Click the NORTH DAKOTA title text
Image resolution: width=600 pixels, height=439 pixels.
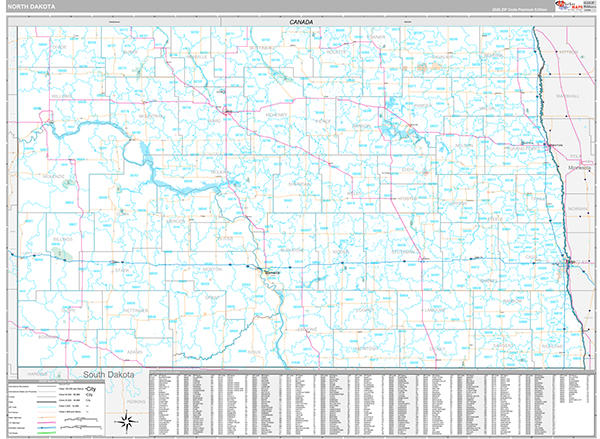(31, 7)
